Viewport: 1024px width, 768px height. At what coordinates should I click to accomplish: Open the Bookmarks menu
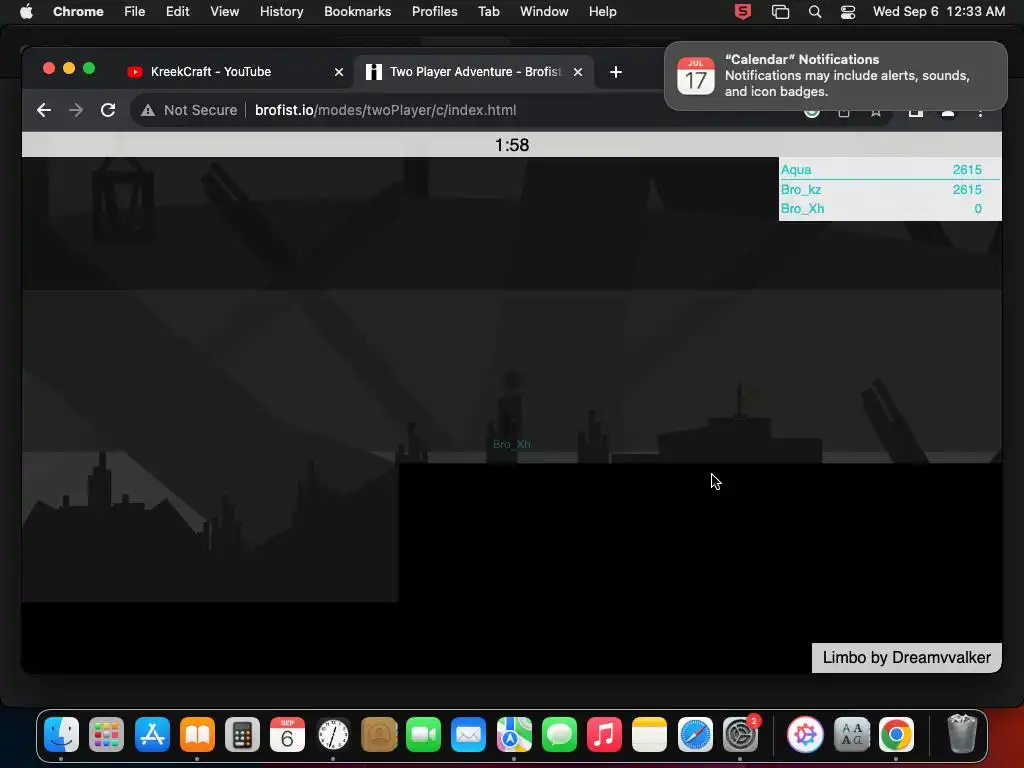pyautogui.click(x=357, y=11)
